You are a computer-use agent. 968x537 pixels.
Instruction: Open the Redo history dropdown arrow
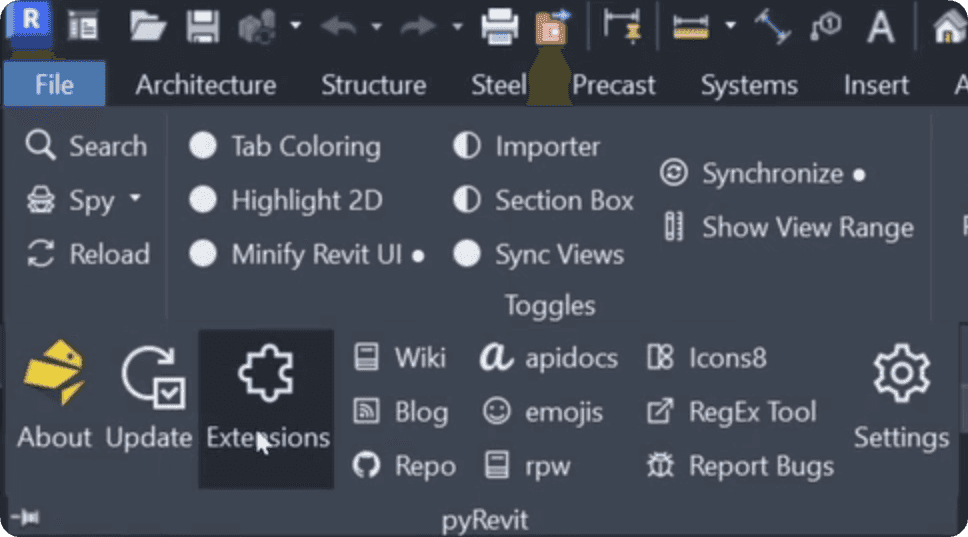click(x=457, y=27)
